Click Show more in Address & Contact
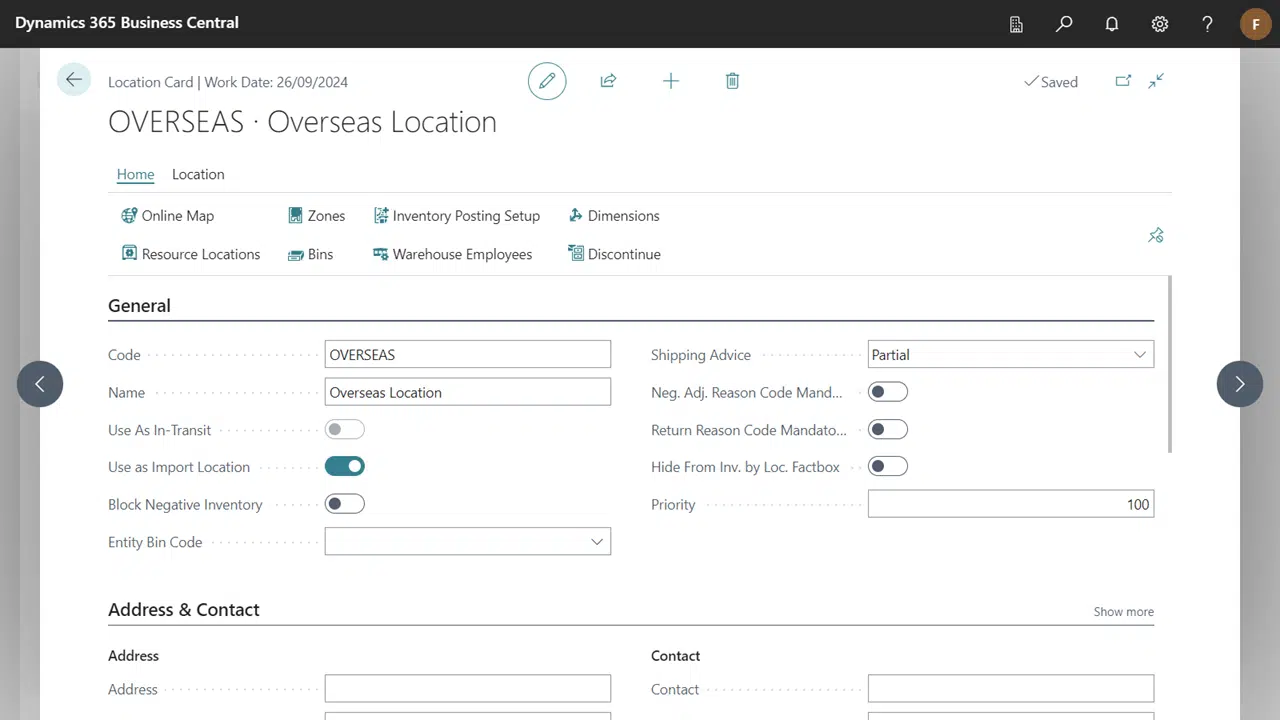Image resolution: width=1280 pixels, height=720 pixels. [1123, 611]
